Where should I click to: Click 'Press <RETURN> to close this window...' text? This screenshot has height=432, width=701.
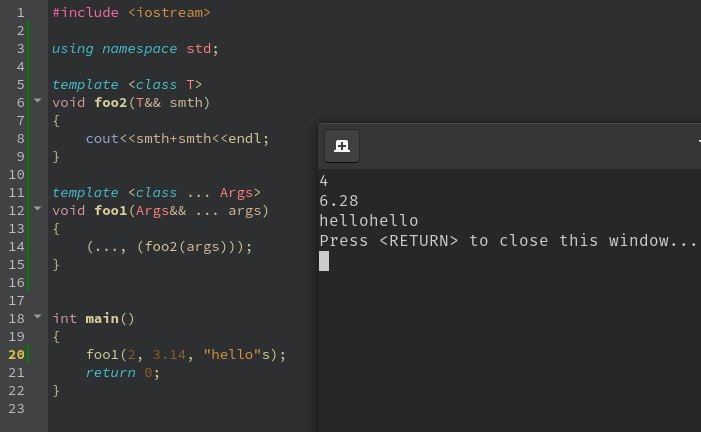click(x=507, y=241)
